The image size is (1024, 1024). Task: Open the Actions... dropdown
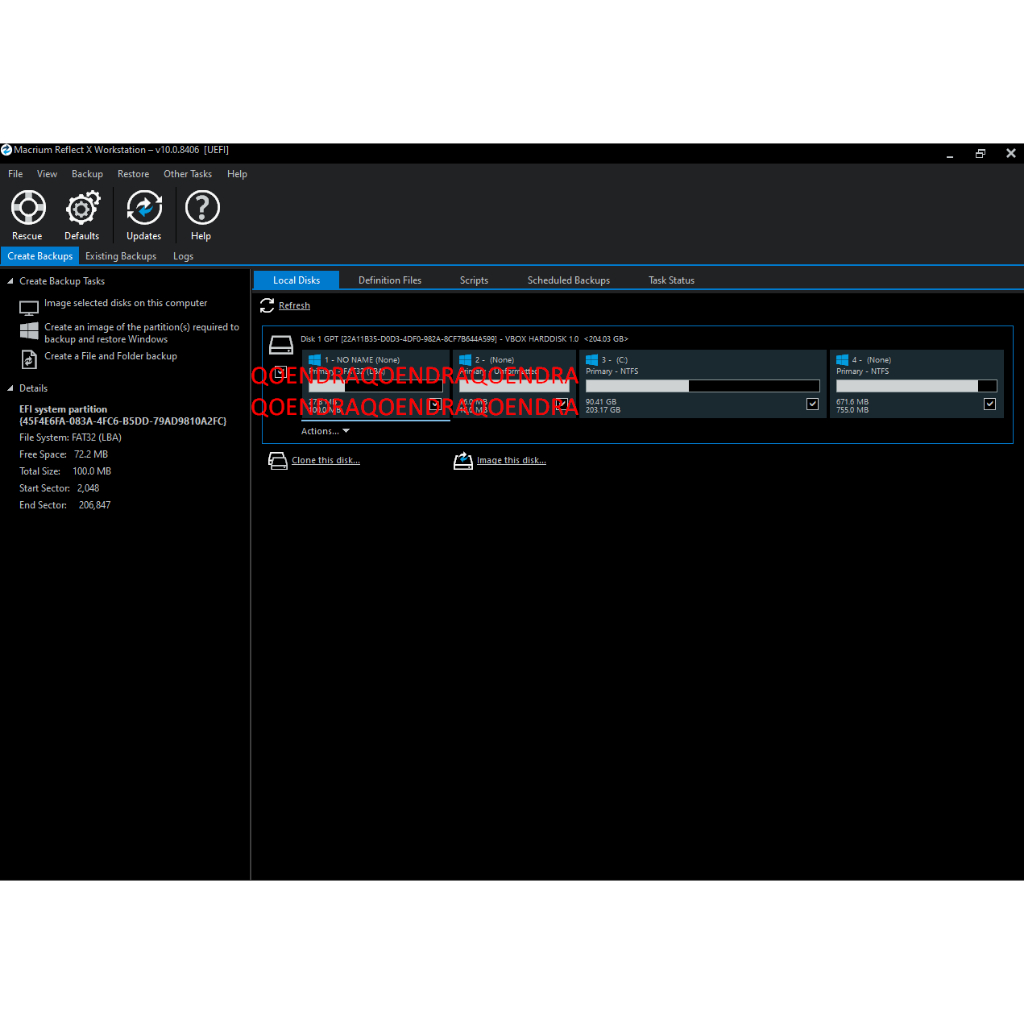[325, 431]
